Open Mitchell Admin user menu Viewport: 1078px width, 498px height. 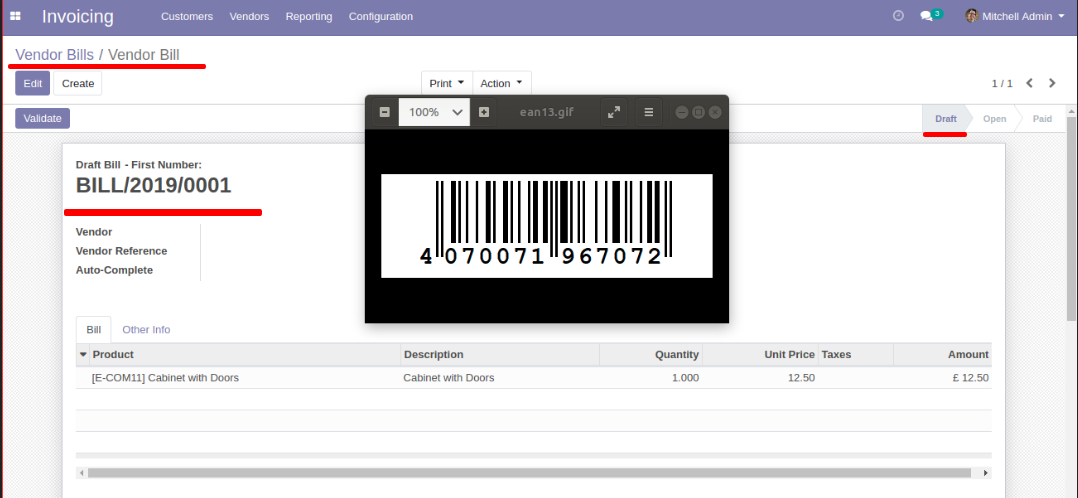pos(1015,16)
